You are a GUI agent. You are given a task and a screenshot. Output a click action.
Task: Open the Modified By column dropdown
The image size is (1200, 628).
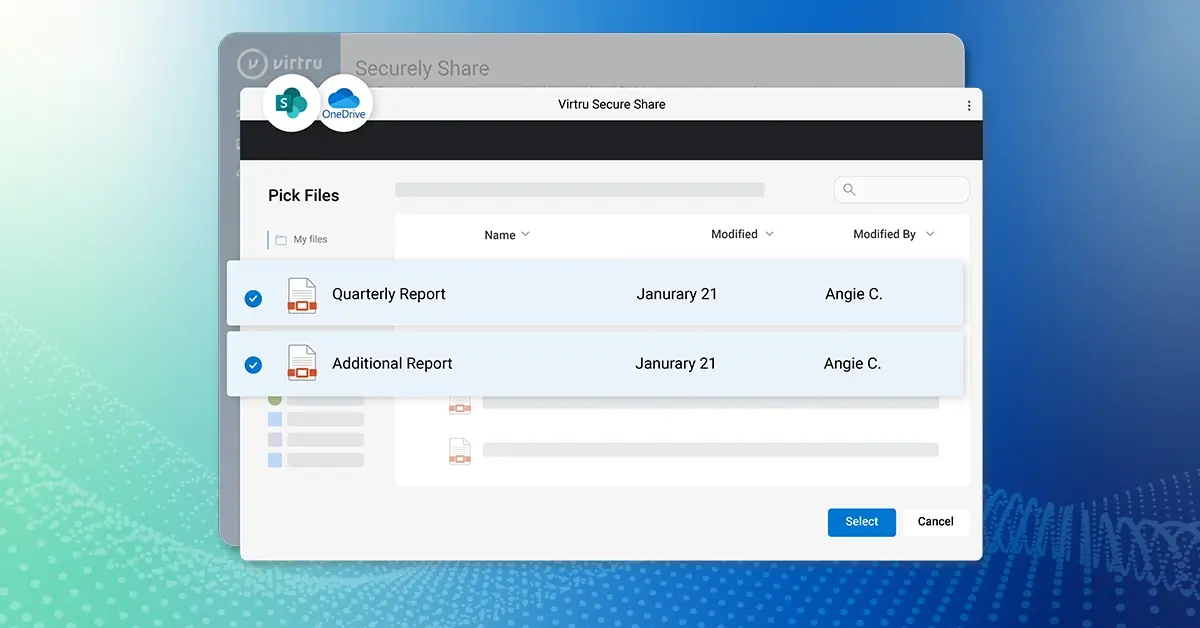coord(930,234)
